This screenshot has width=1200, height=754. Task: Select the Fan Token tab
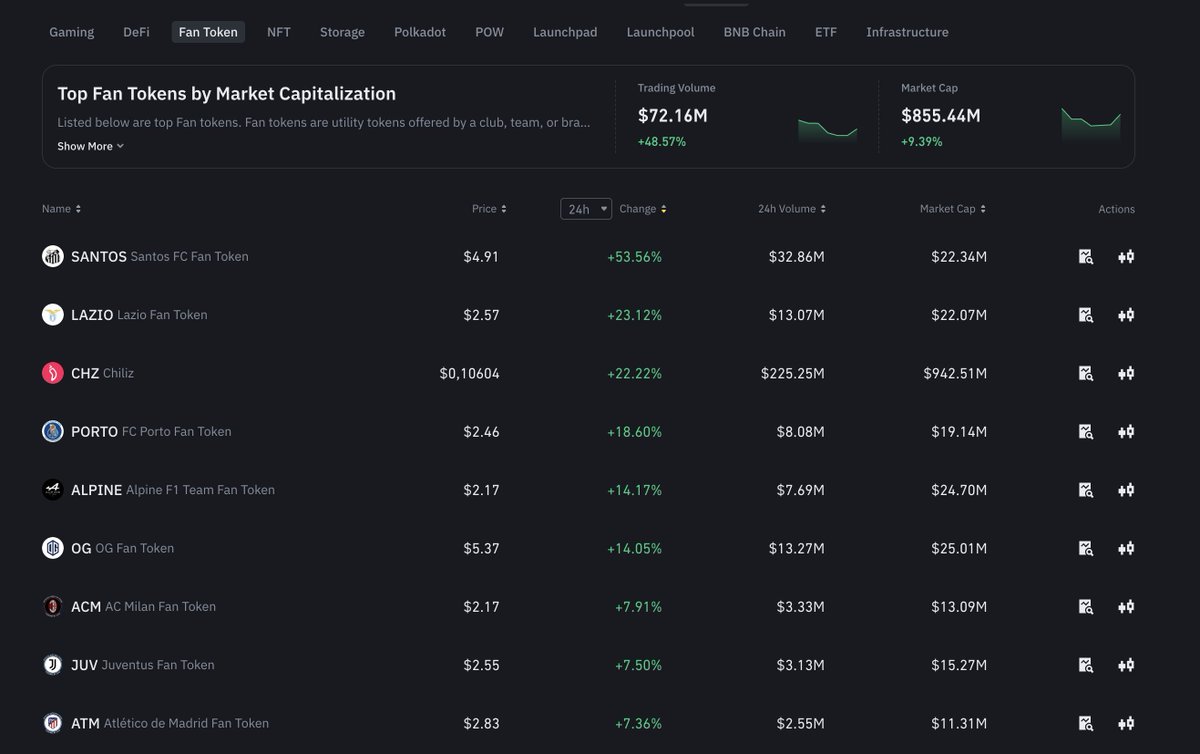click(x=208, y=32)
